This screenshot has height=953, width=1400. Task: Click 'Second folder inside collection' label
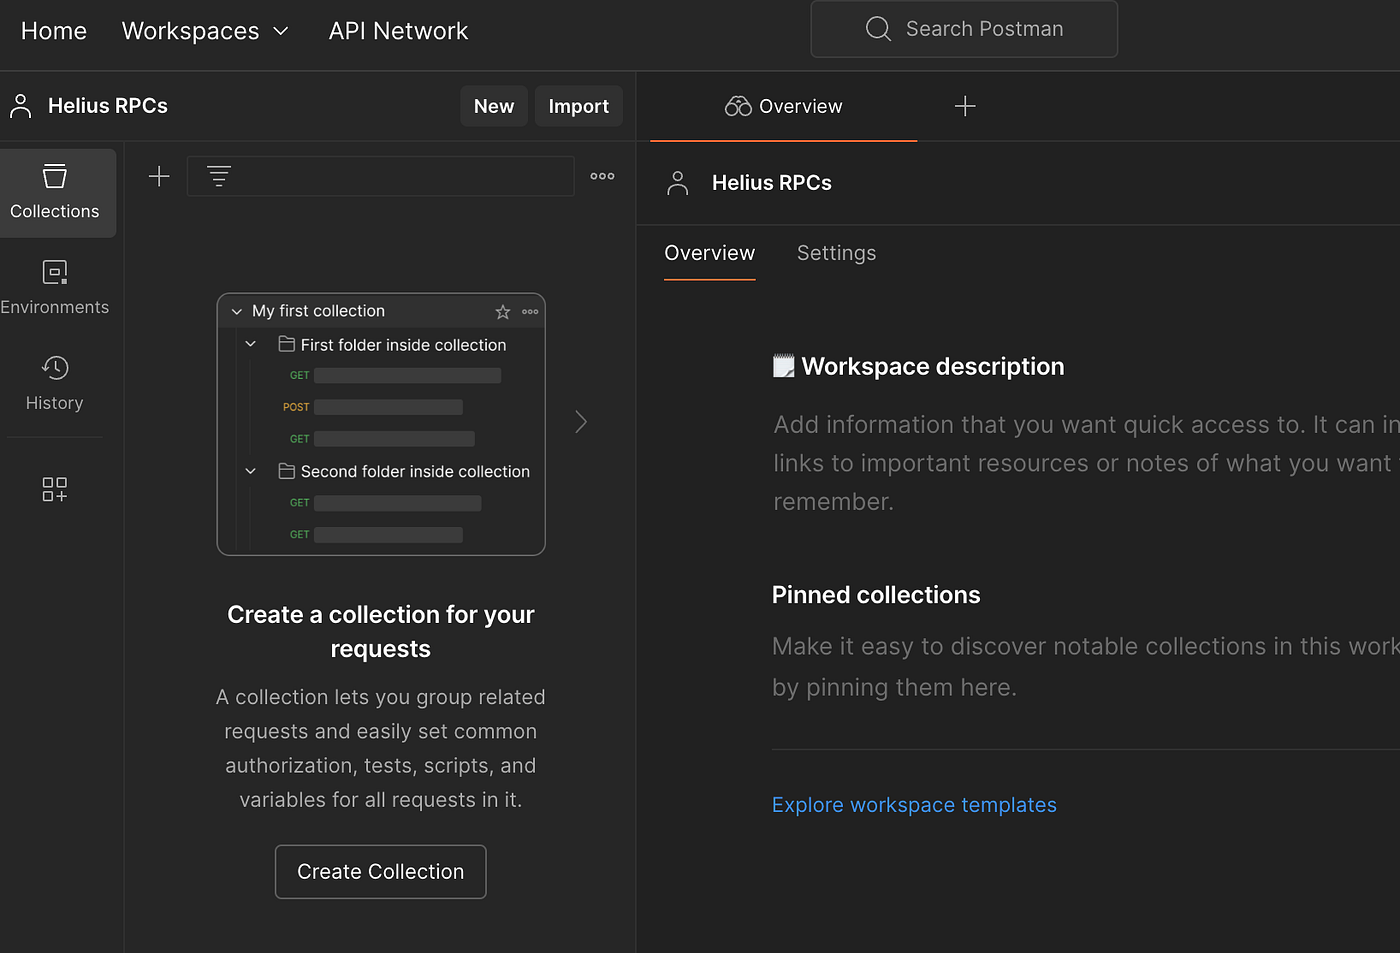click(415, 471)
